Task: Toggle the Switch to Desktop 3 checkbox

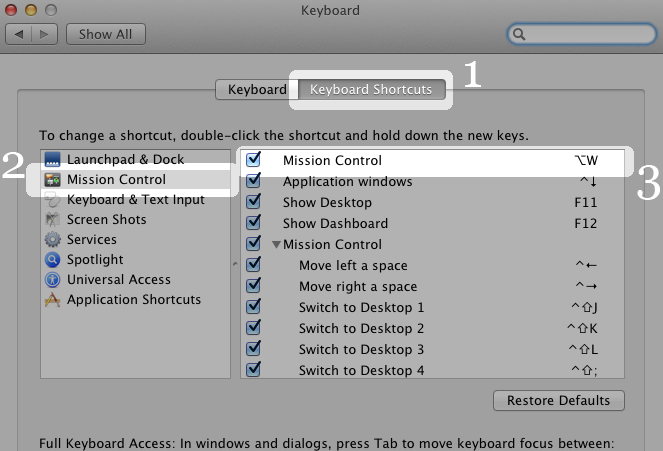Action: click(x=253, y=348)
